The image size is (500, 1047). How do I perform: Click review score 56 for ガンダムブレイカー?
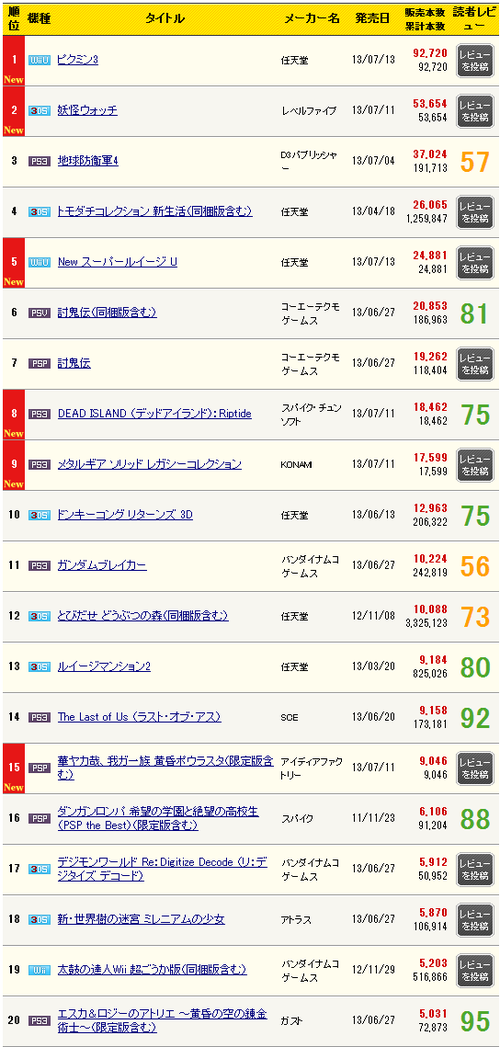[475, 566]
